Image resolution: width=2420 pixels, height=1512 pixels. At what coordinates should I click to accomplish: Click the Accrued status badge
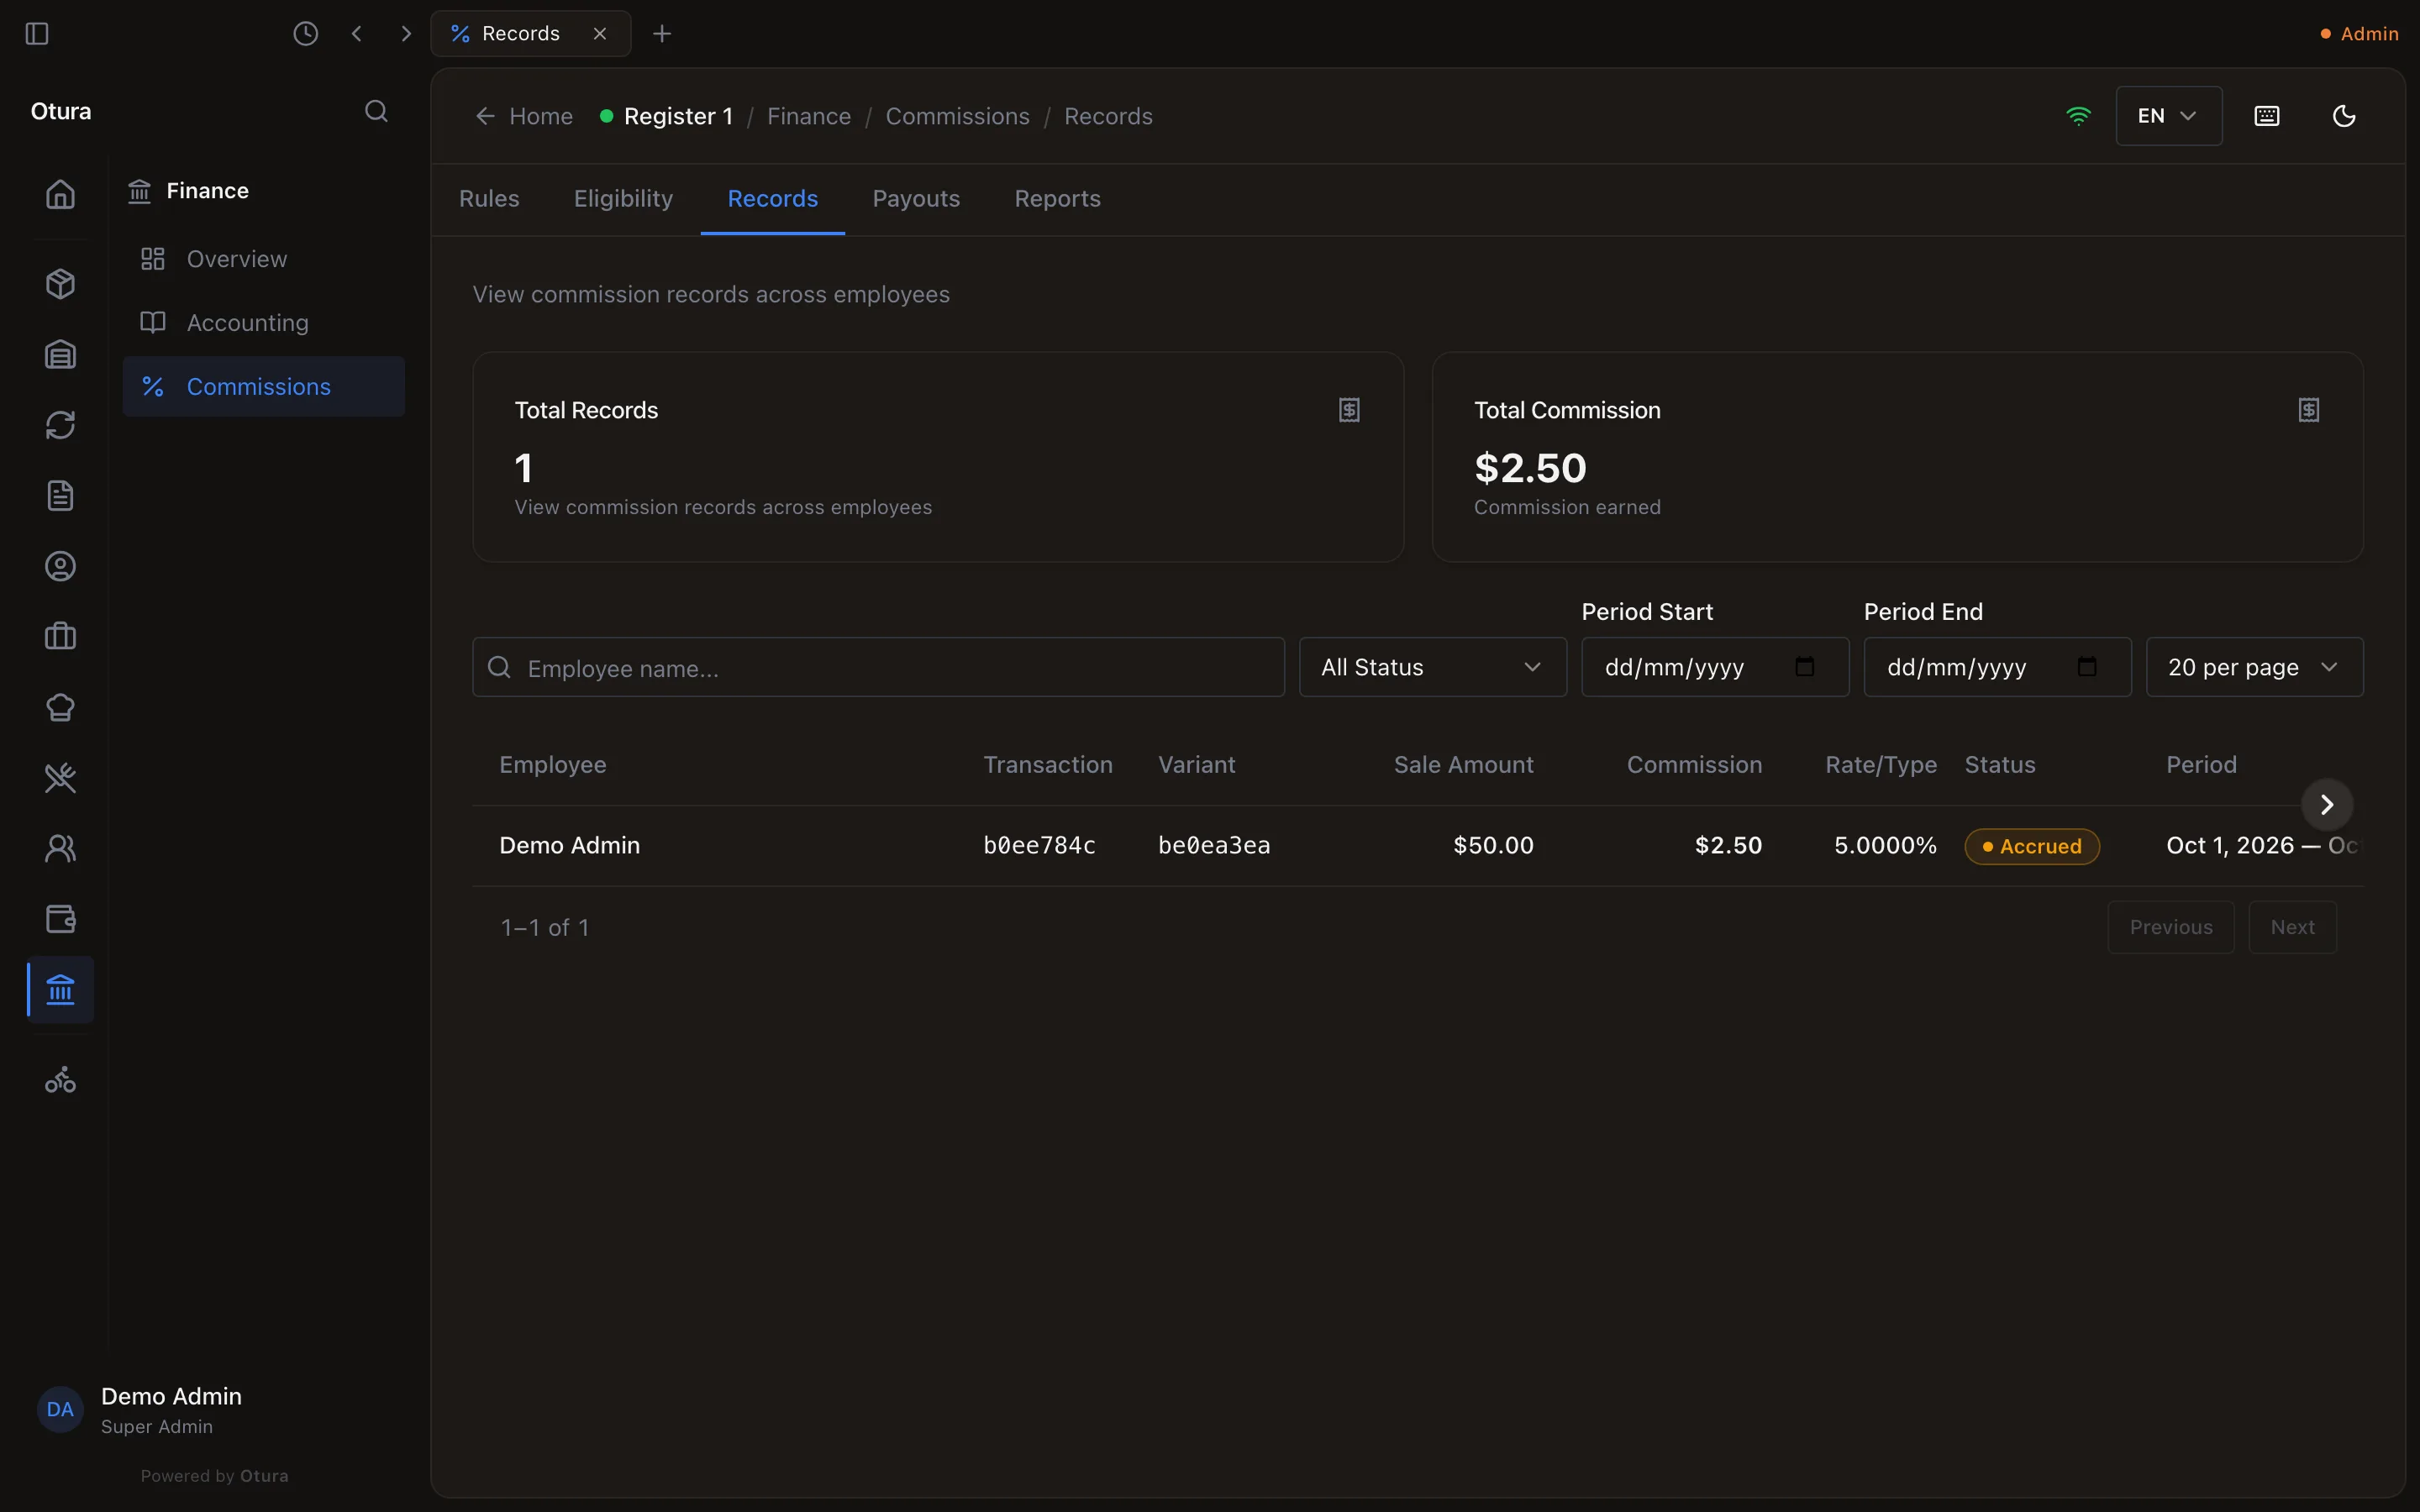tap(2031, 846)
